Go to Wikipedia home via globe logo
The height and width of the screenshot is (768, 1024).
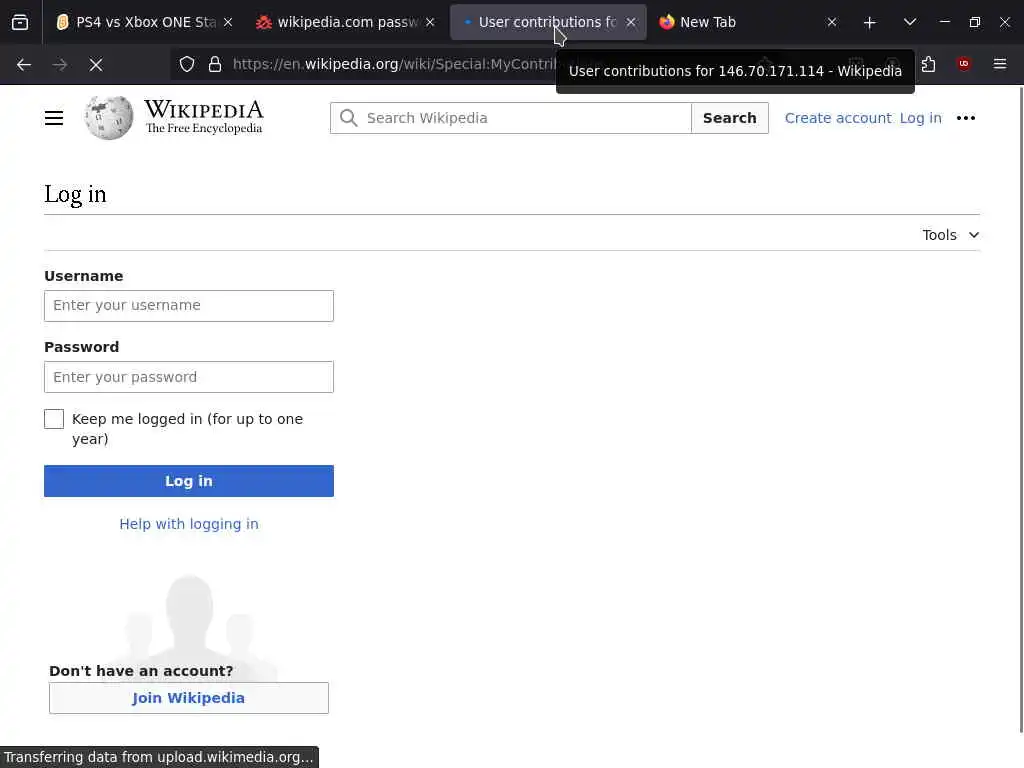pyautogui.click(x=108, y=118)
